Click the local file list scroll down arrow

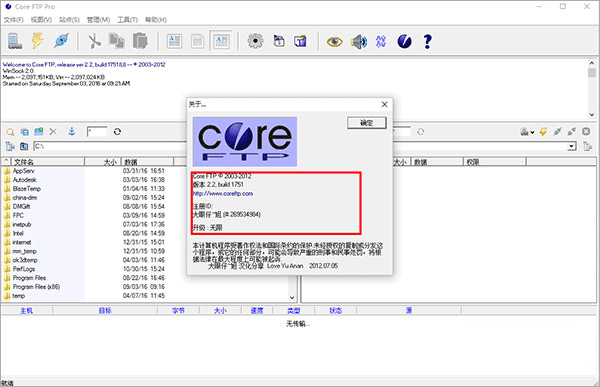pyautogui.click(x=292, y=297)
